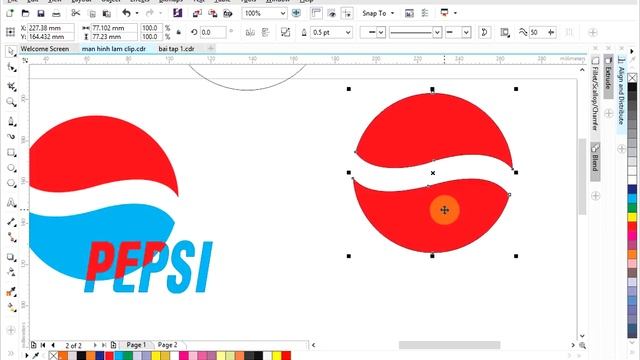Select the Text tool
640x360 pixels.
coord(11,203)
